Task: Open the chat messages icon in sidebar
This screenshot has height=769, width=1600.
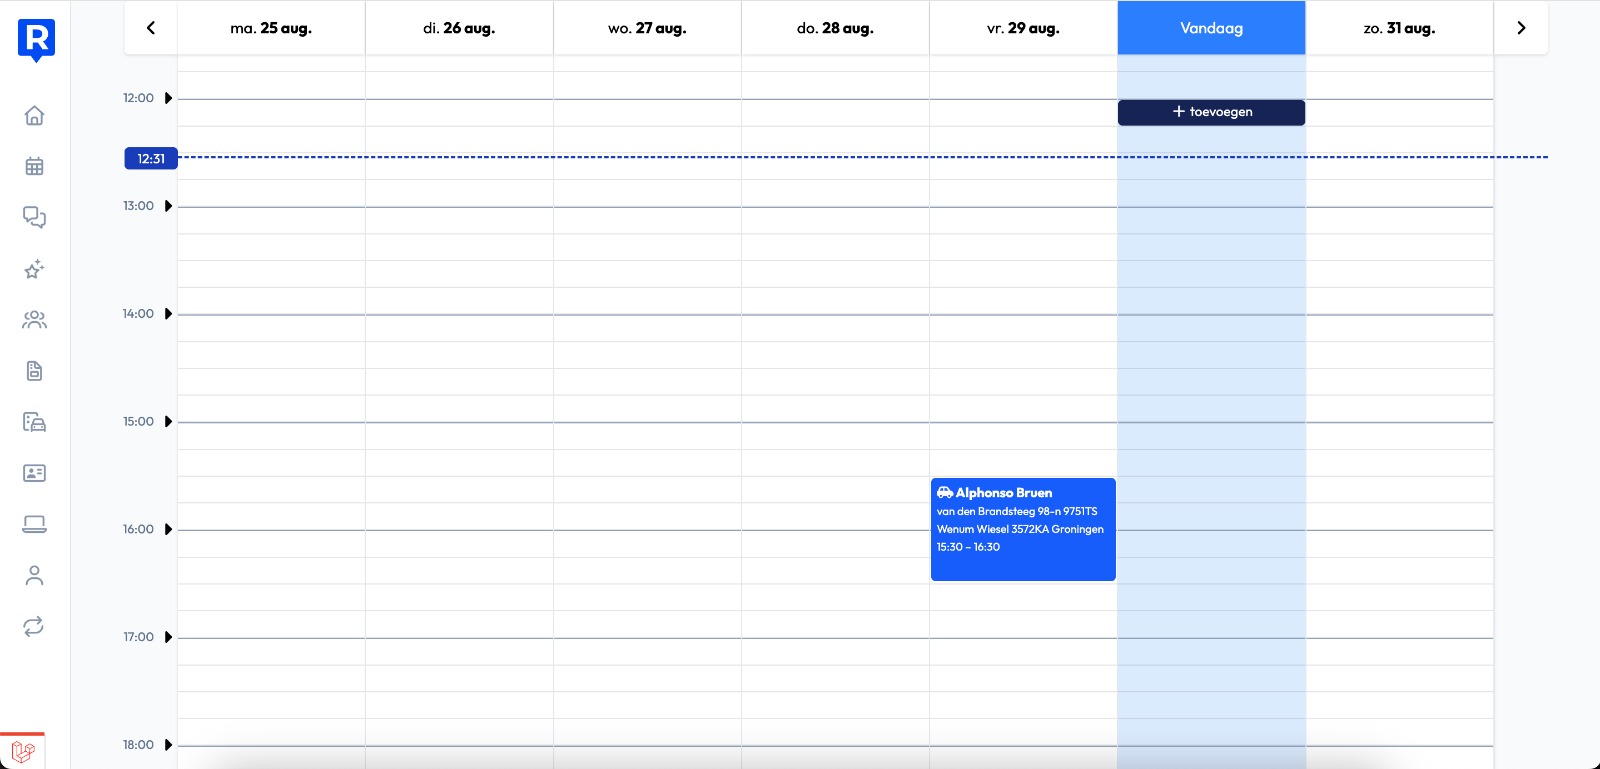Action: (34, 218)
